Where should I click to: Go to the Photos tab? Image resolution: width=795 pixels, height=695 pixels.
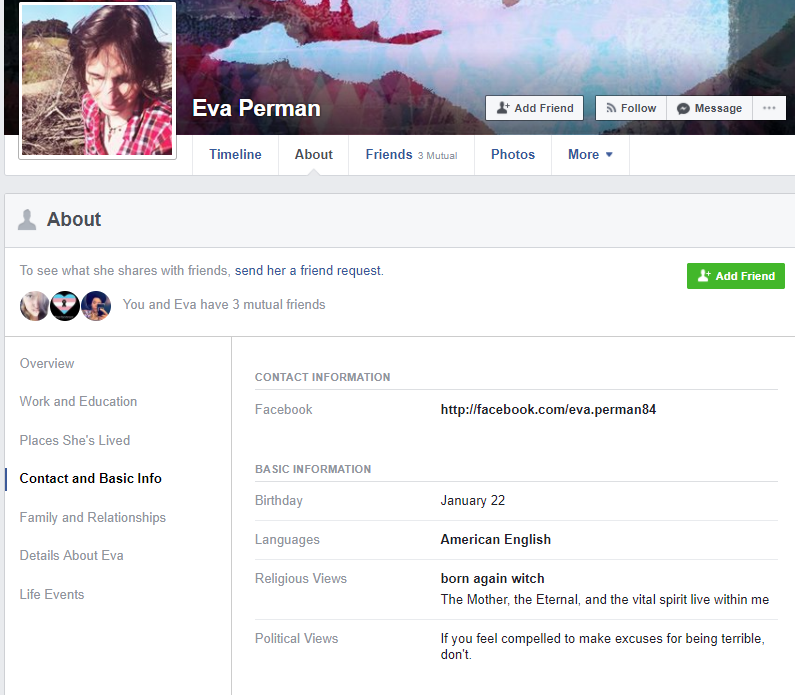[x=513, y=155]
